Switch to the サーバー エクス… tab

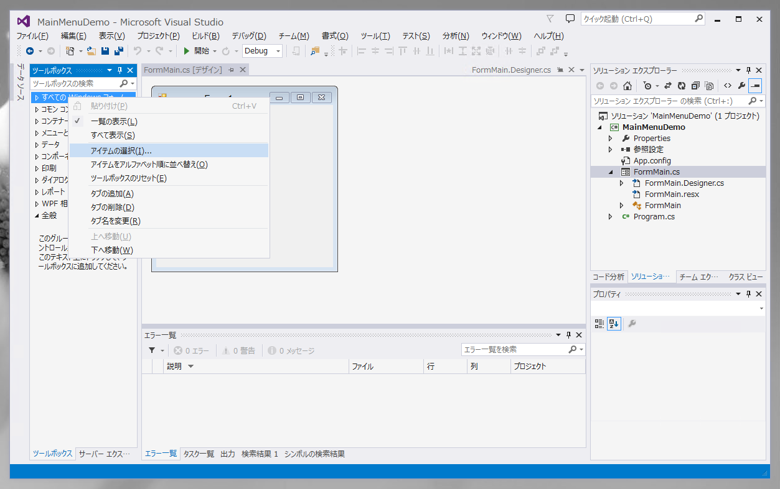pos(104,454)
